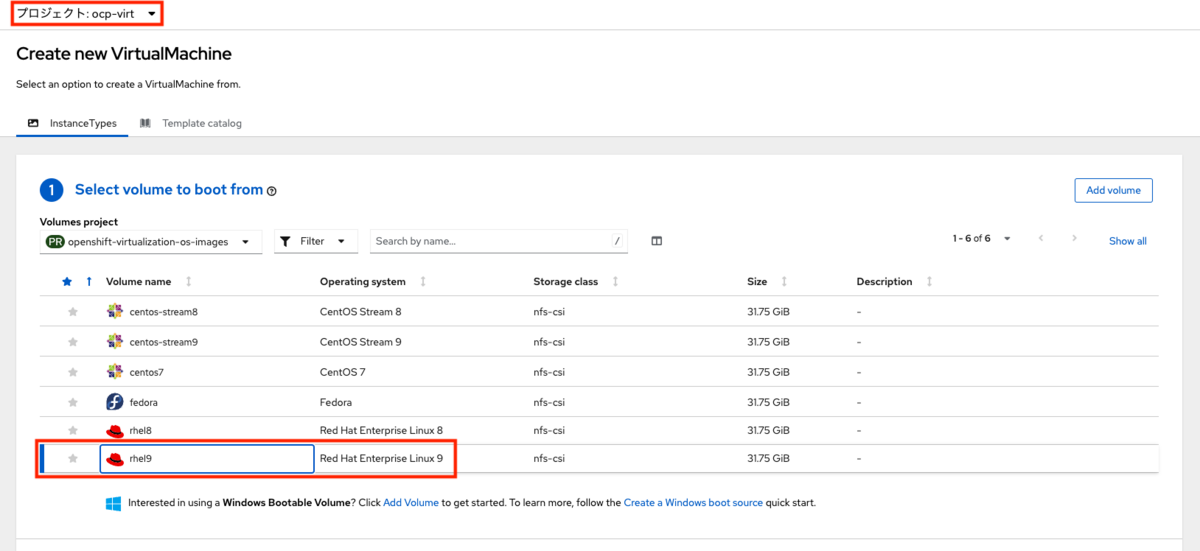Viewport: 1200px width, 551px height.
Task: Click the Volume name column header
Action: click(x=138, y=282)
